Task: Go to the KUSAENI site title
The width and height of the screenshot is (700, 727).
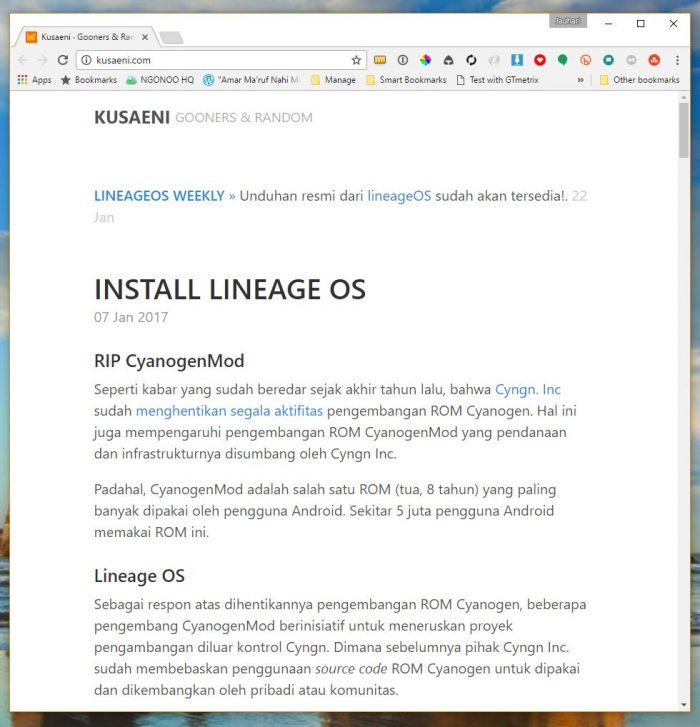Action: pos(132,117)
